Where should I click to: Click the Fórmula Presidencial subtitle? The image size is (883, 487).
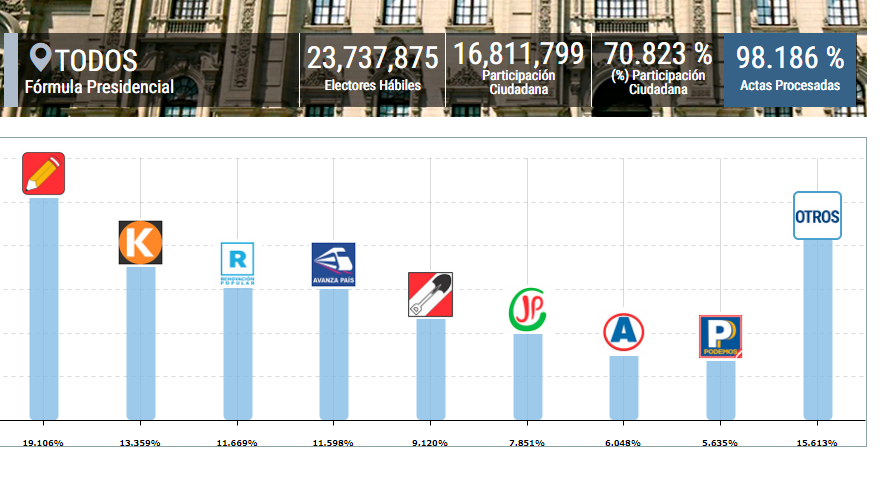click(99, 87)
